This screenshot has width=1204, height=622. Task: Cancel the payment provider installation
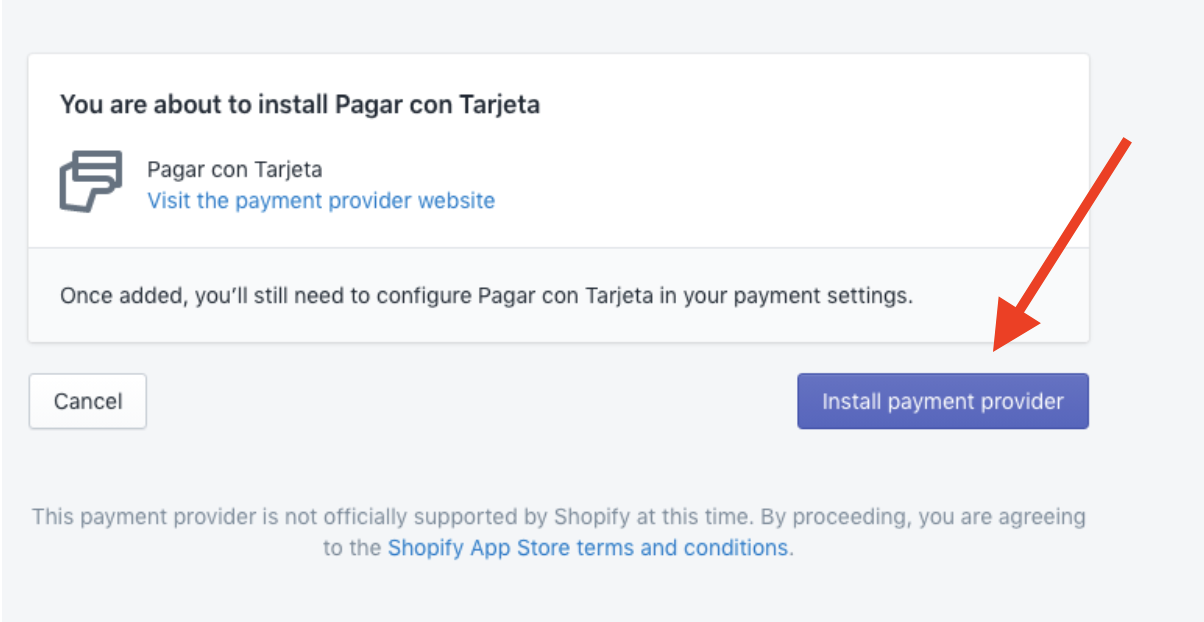tap(88, 401)
